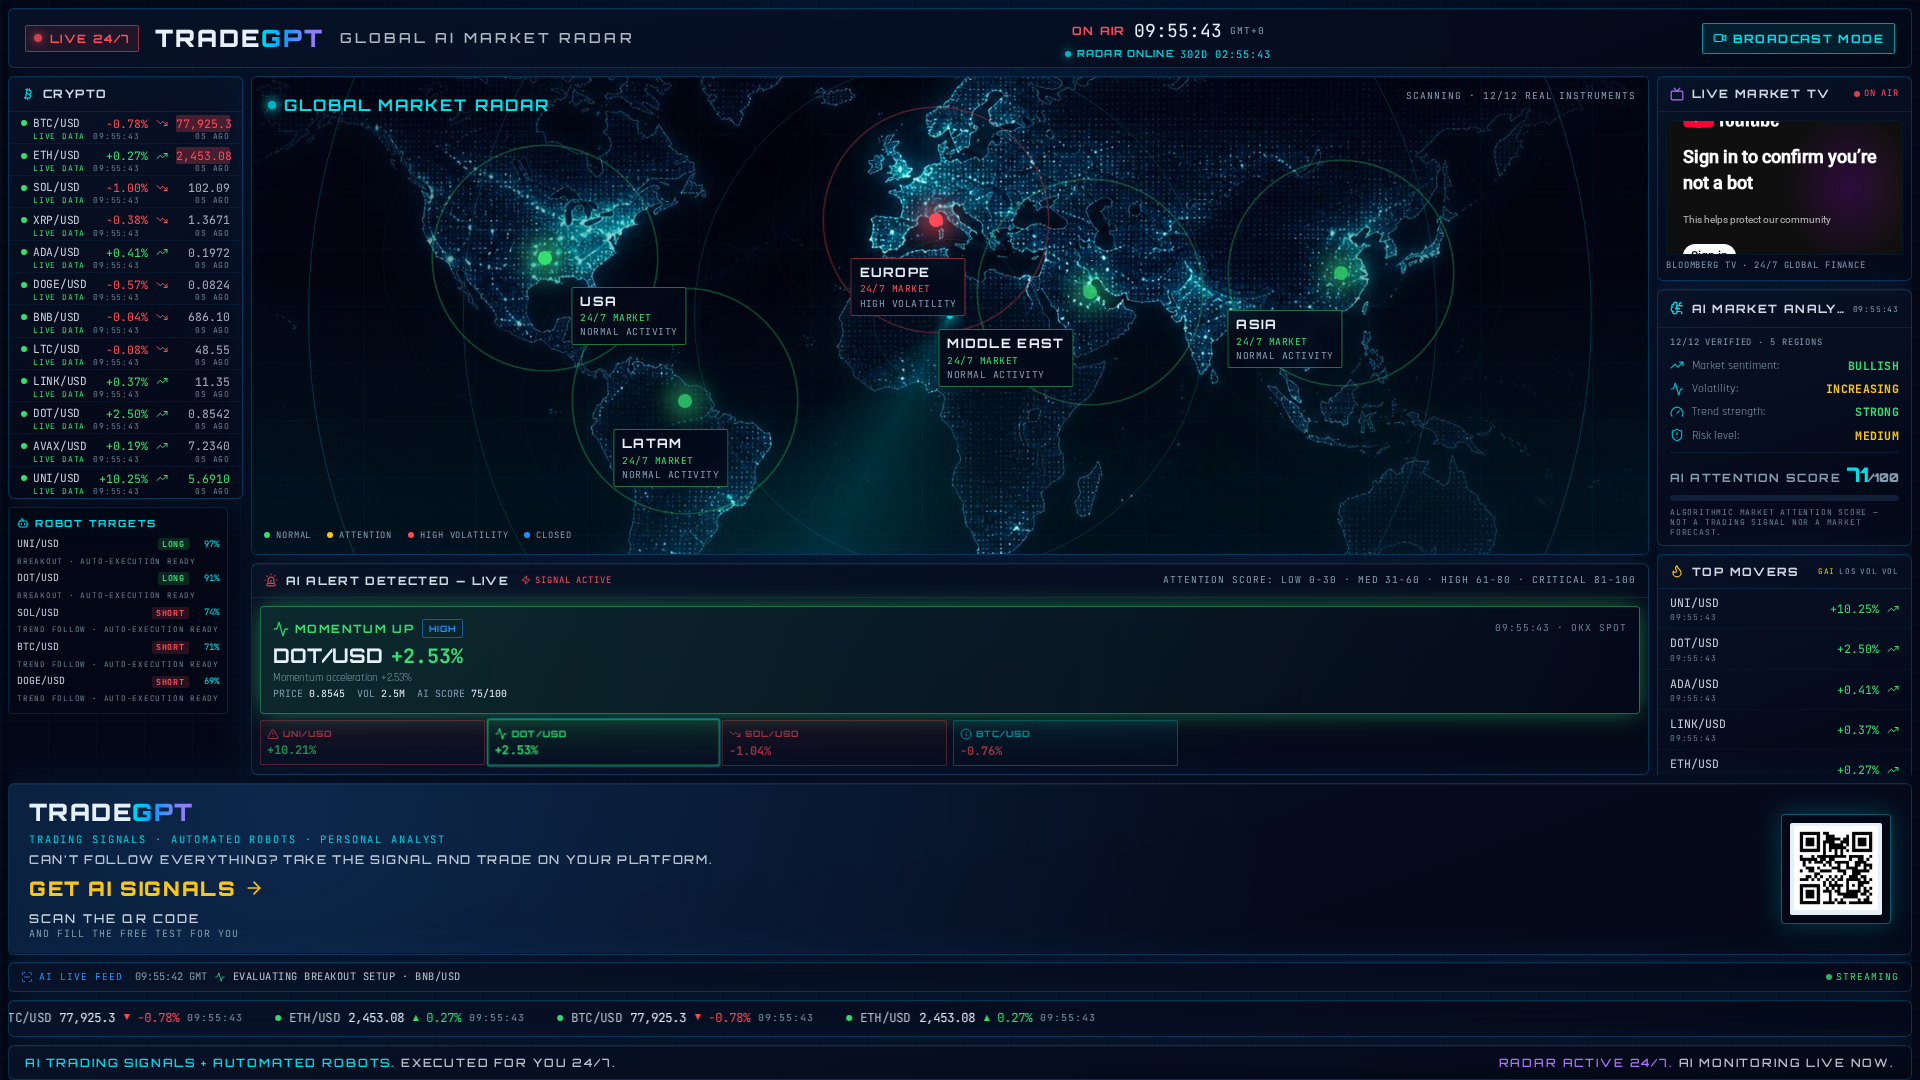Click the LONG badge for DOT/USD target
The width and height of the screenshot is (1920, 1080).
(x=173, y=578)
